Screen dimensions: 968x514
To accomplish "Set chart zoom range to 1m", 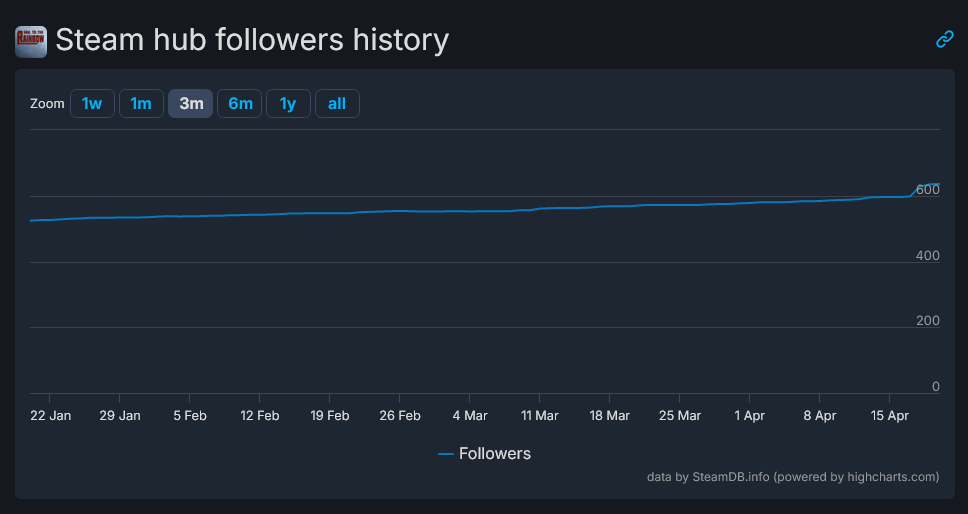I will pos(141,103).
